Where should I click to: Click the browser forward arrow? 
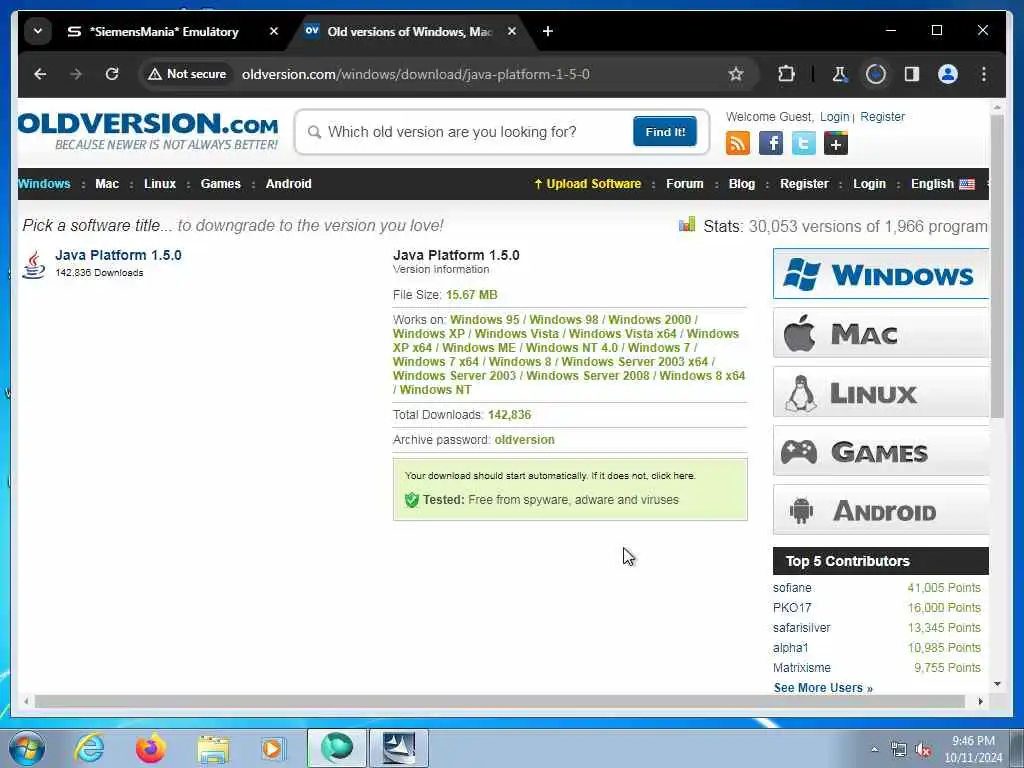[x=76, y=74]
